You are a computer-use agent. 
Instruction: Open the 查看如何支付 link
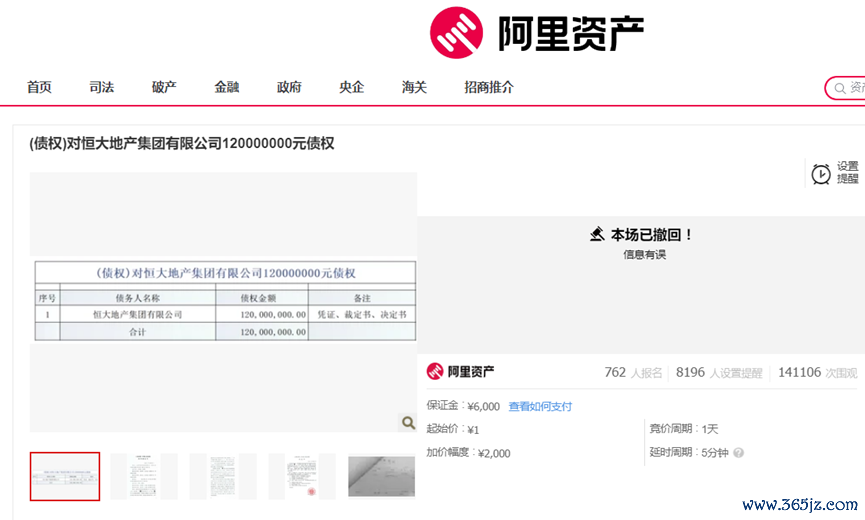tap(540, 406)
